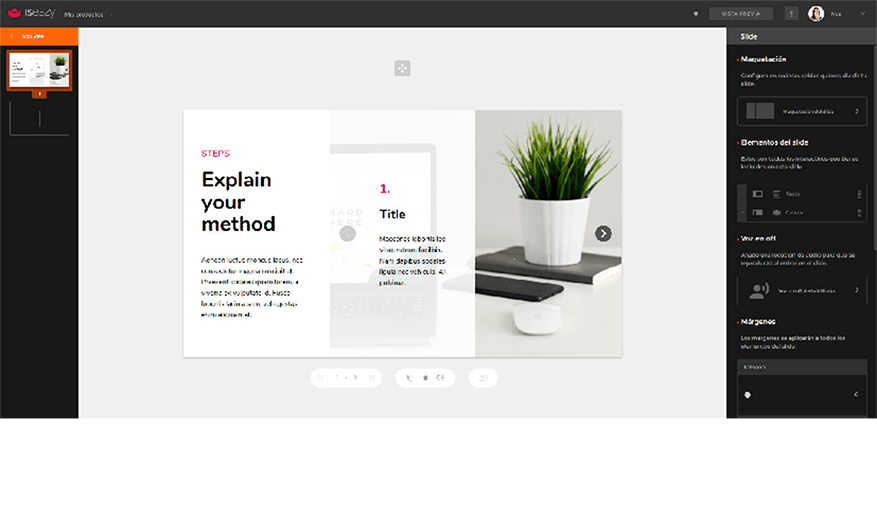Click the right arrow on the slide carousel
877x527 pixels.
(x=603, y=233)
